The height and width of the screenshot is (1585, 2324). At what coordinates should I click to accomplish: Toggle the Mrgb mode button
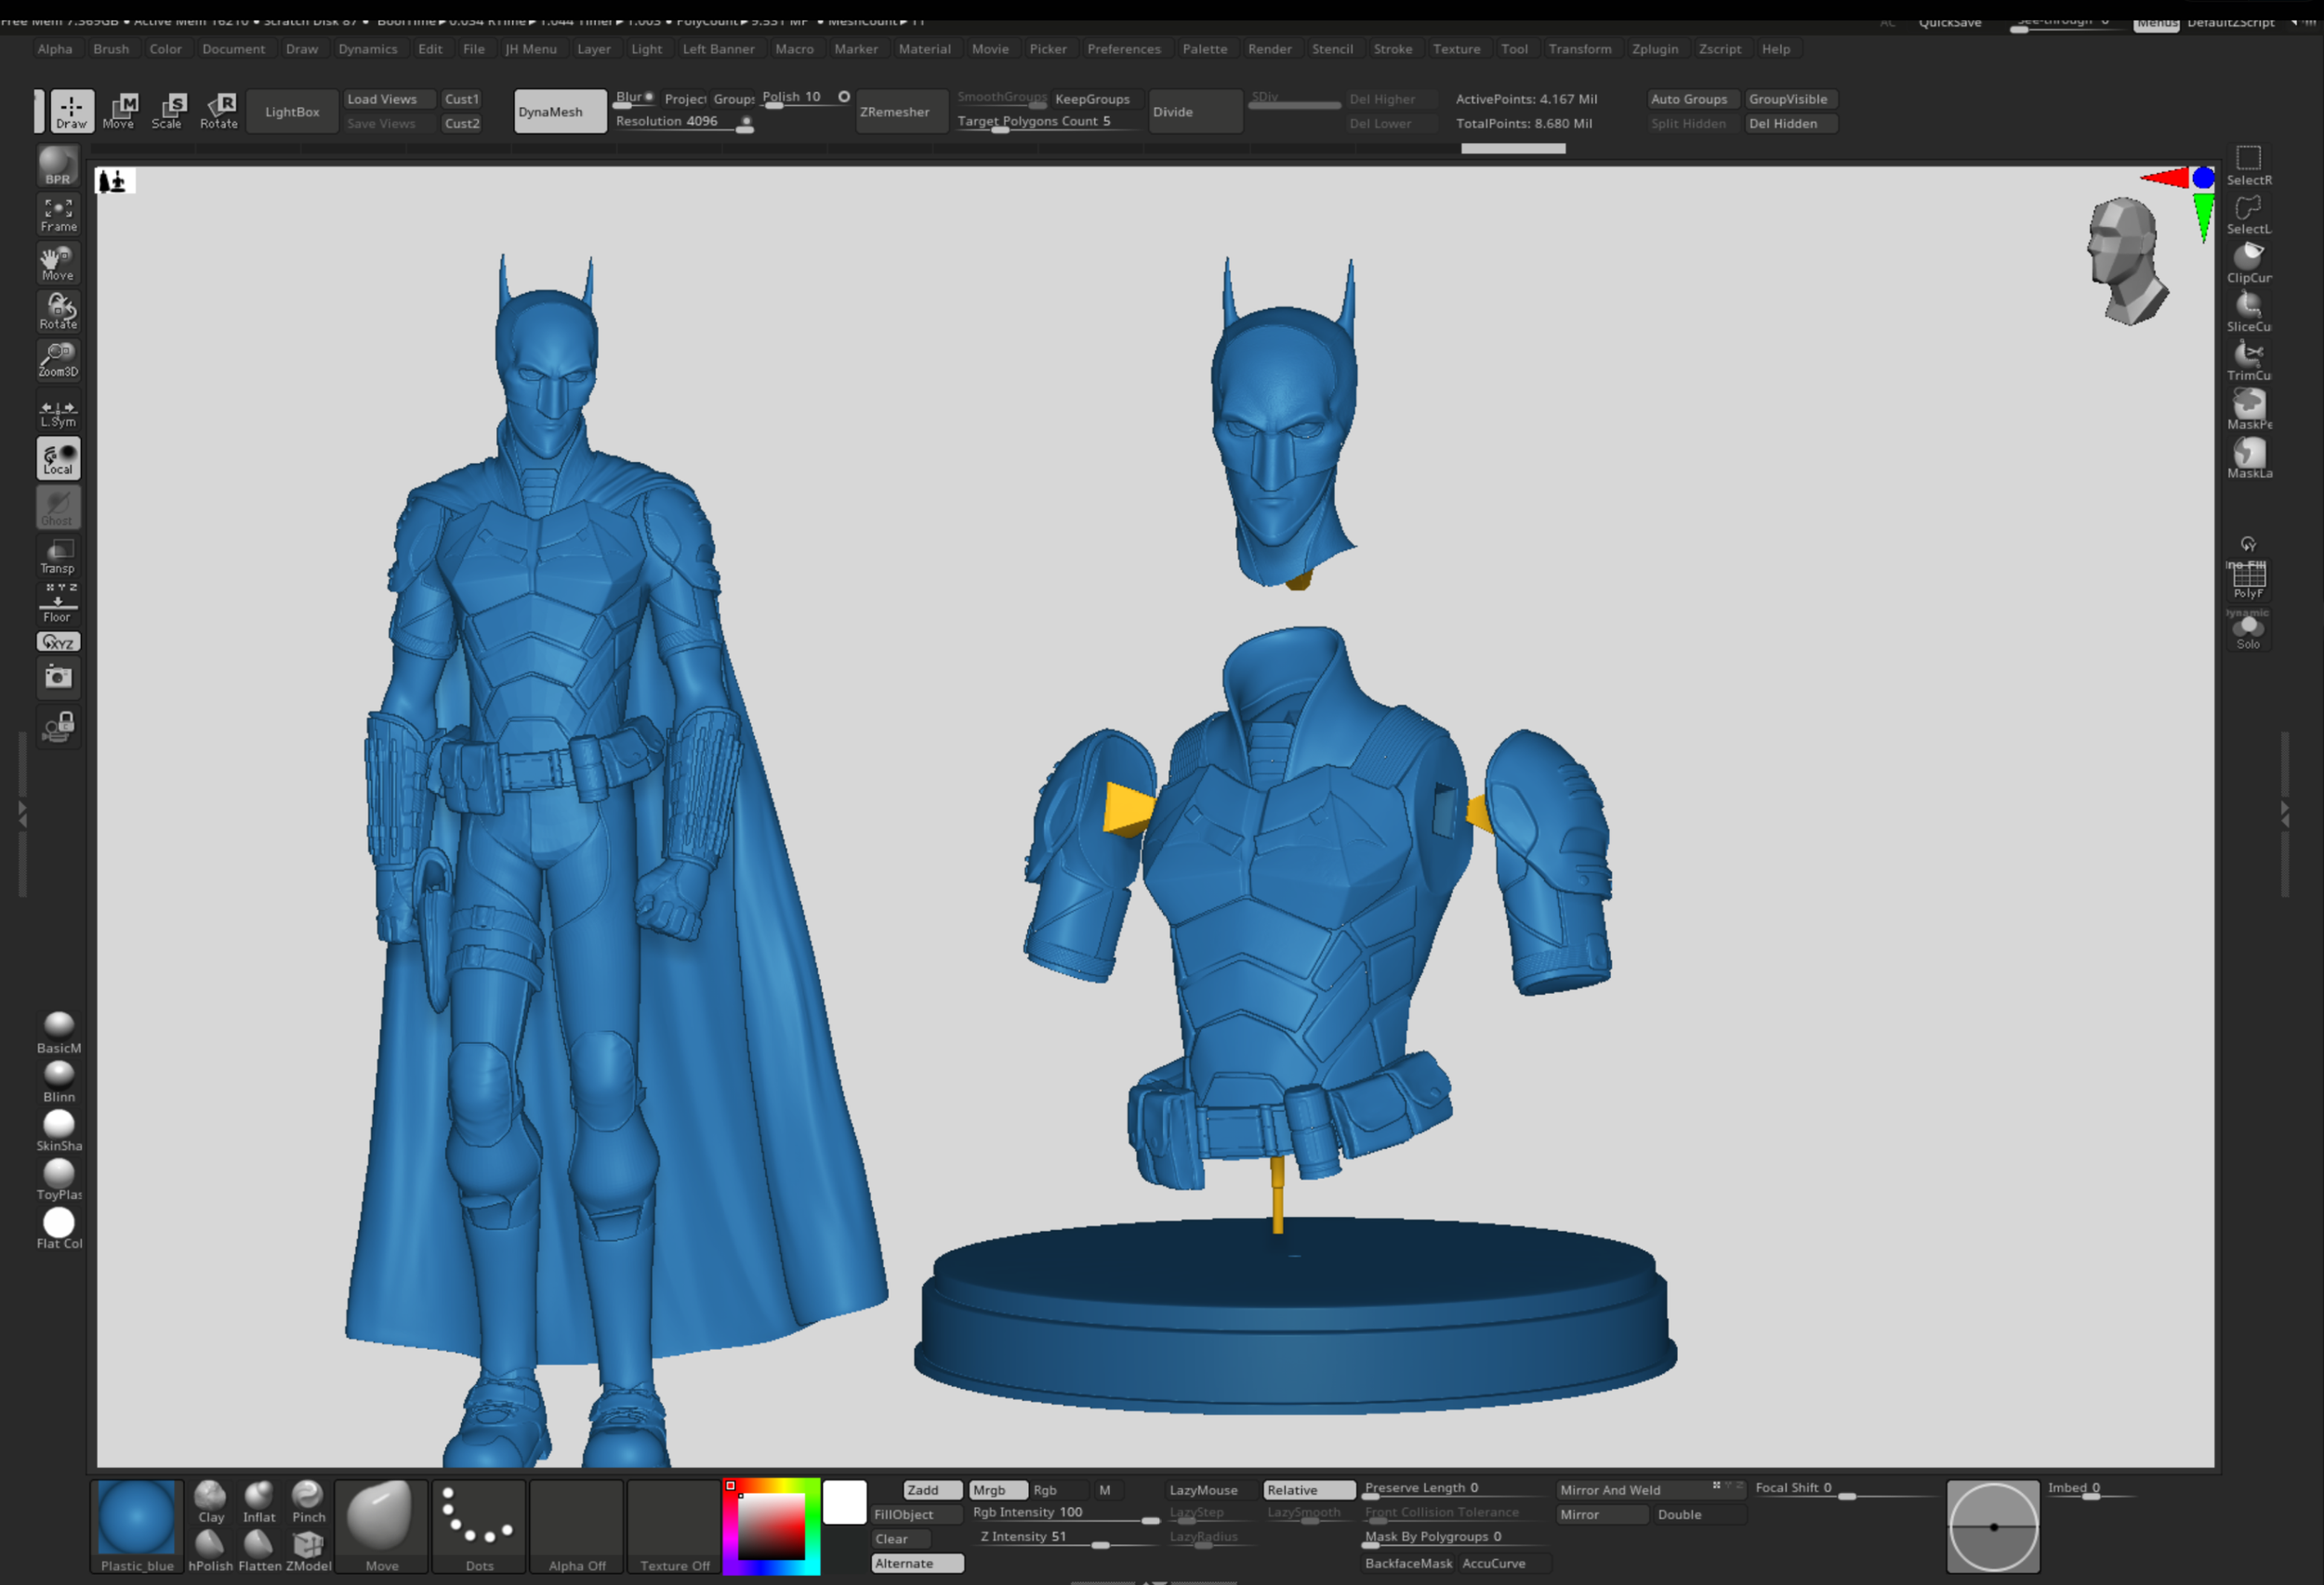[997, 1490]
